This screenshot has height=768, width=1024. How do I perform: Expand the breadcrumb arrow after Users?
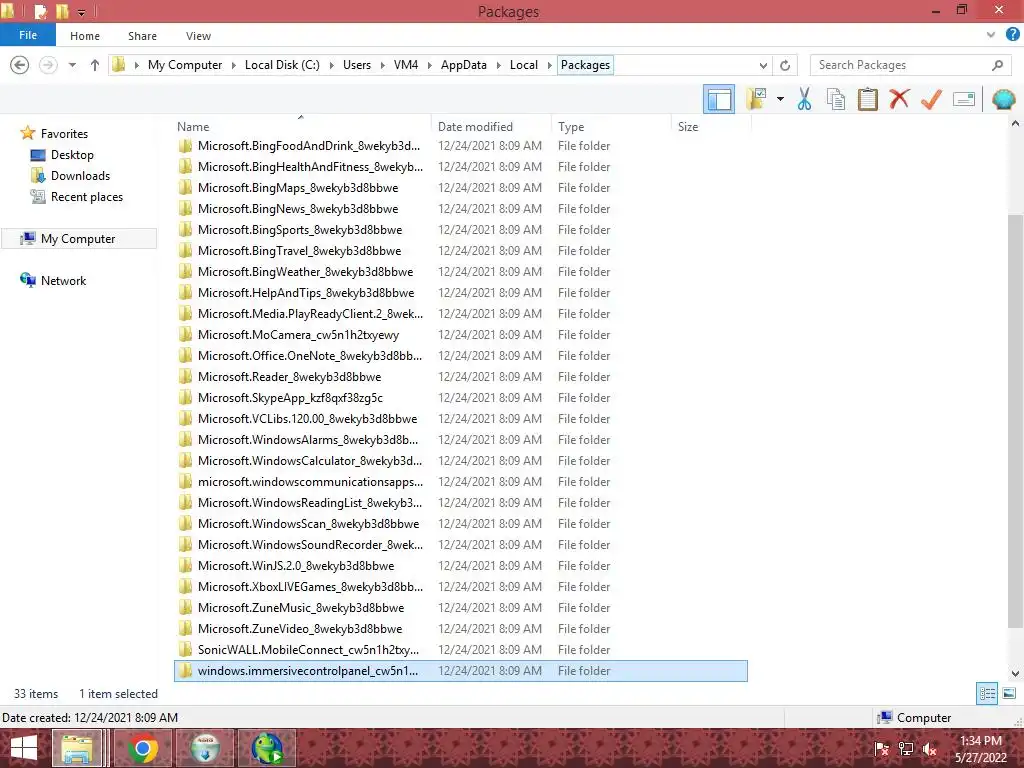(x=382, y=65)
